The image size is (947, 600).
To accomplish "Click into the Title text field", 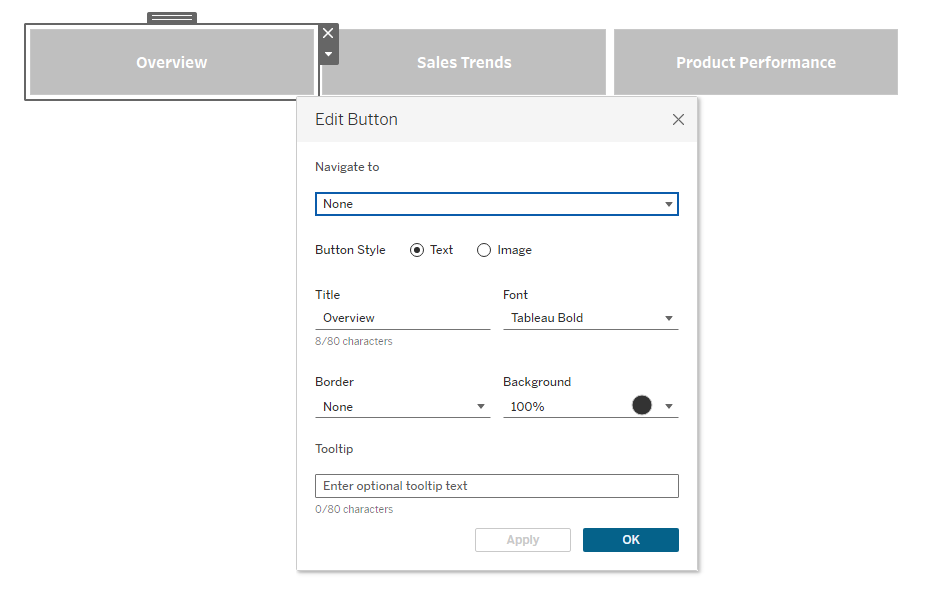I will [x=403, y=318].
